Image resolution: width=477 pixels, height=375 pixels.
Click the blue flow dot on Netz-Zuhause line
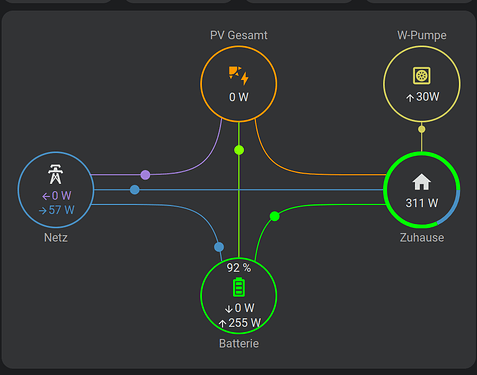135,190
